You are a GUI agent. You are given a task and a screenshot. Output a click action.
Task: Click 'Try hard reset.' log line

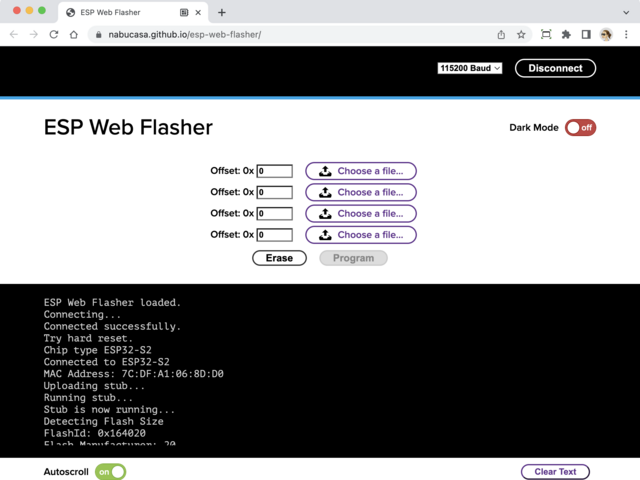(x=88, y=338)
